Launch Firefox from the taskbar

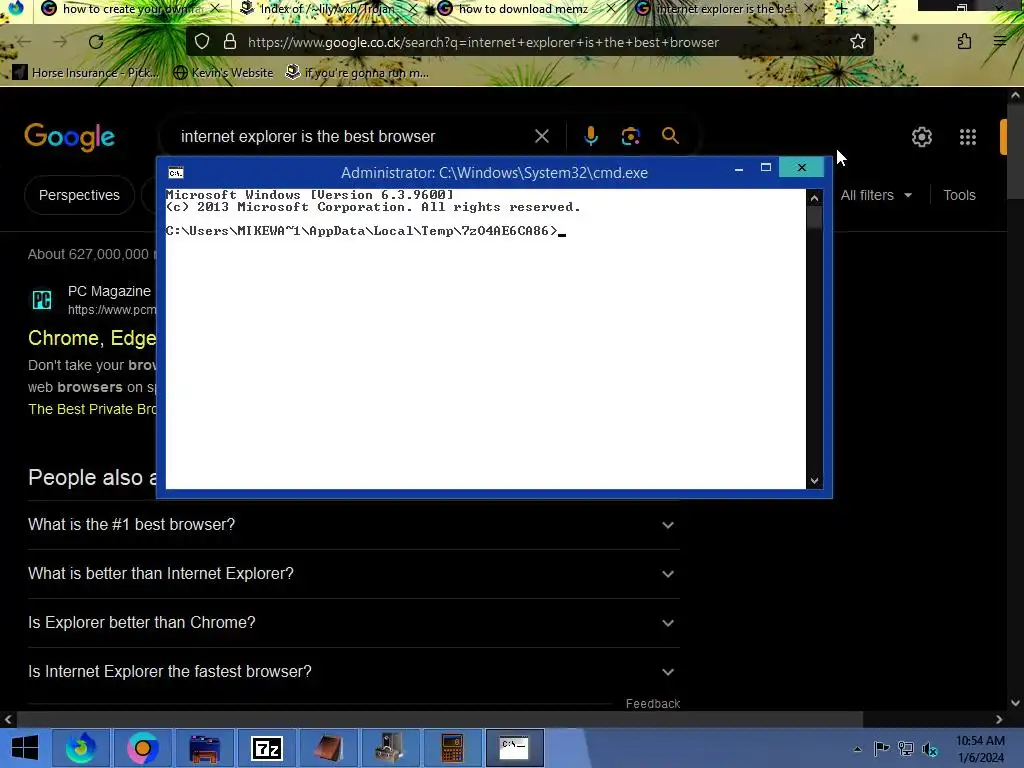pyautogui.click(x=81, y=748)
